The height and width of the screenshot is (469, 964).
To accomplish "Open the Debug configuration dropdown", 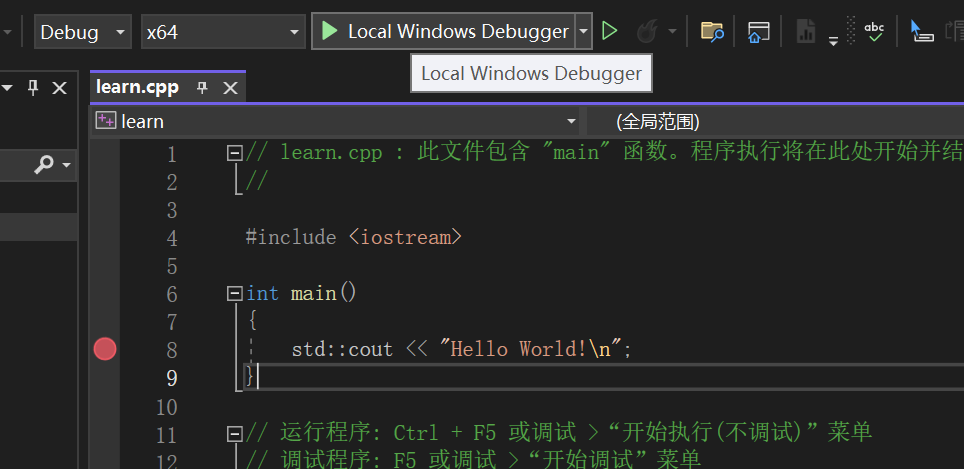I will tap(83, 31).
